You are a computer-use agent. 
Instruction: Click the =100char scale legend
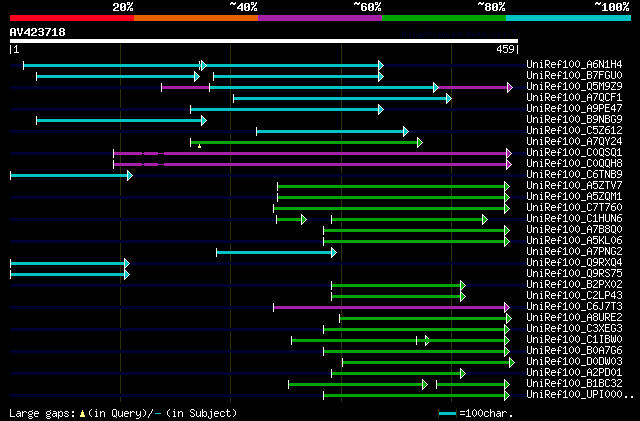[476, 413]
